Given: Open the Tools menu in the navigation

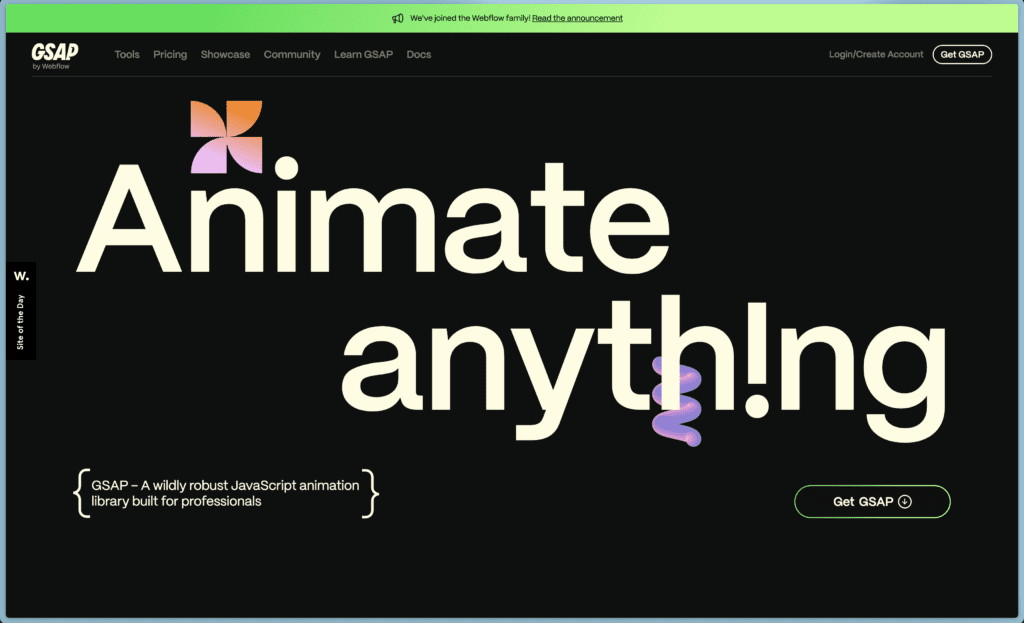Looking at the screenshot, I should pos(127,55).
